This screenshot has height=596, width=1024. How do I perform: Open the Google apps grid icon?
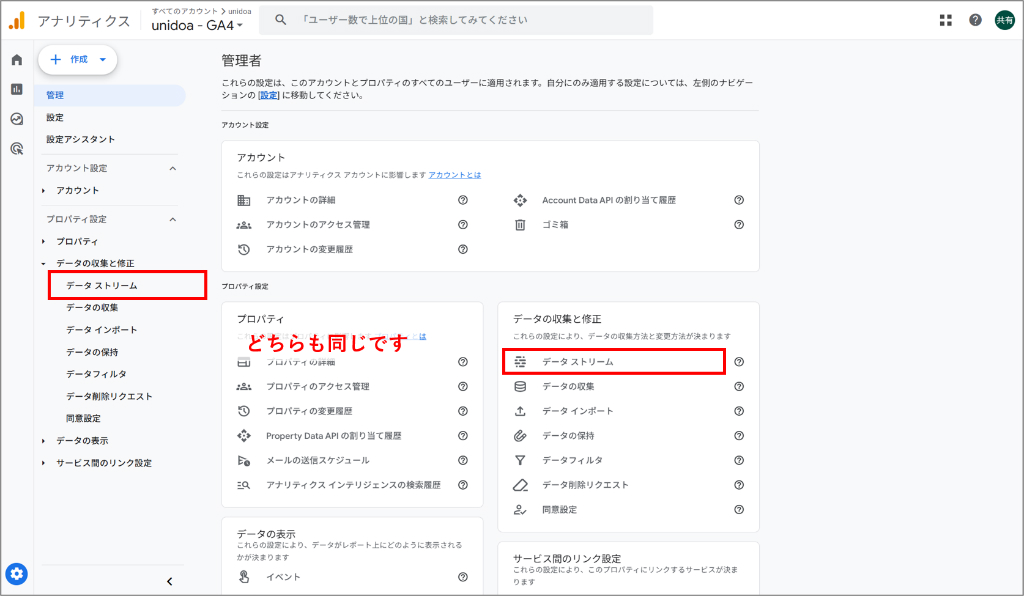pyautogui.click(x=946, y=20)
